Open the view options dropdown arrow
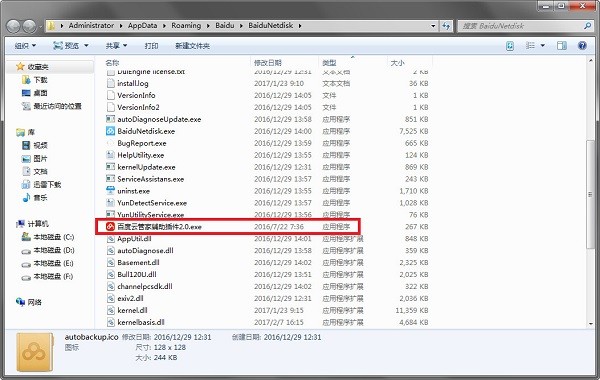The image size is (600, 380). [543, 46]
